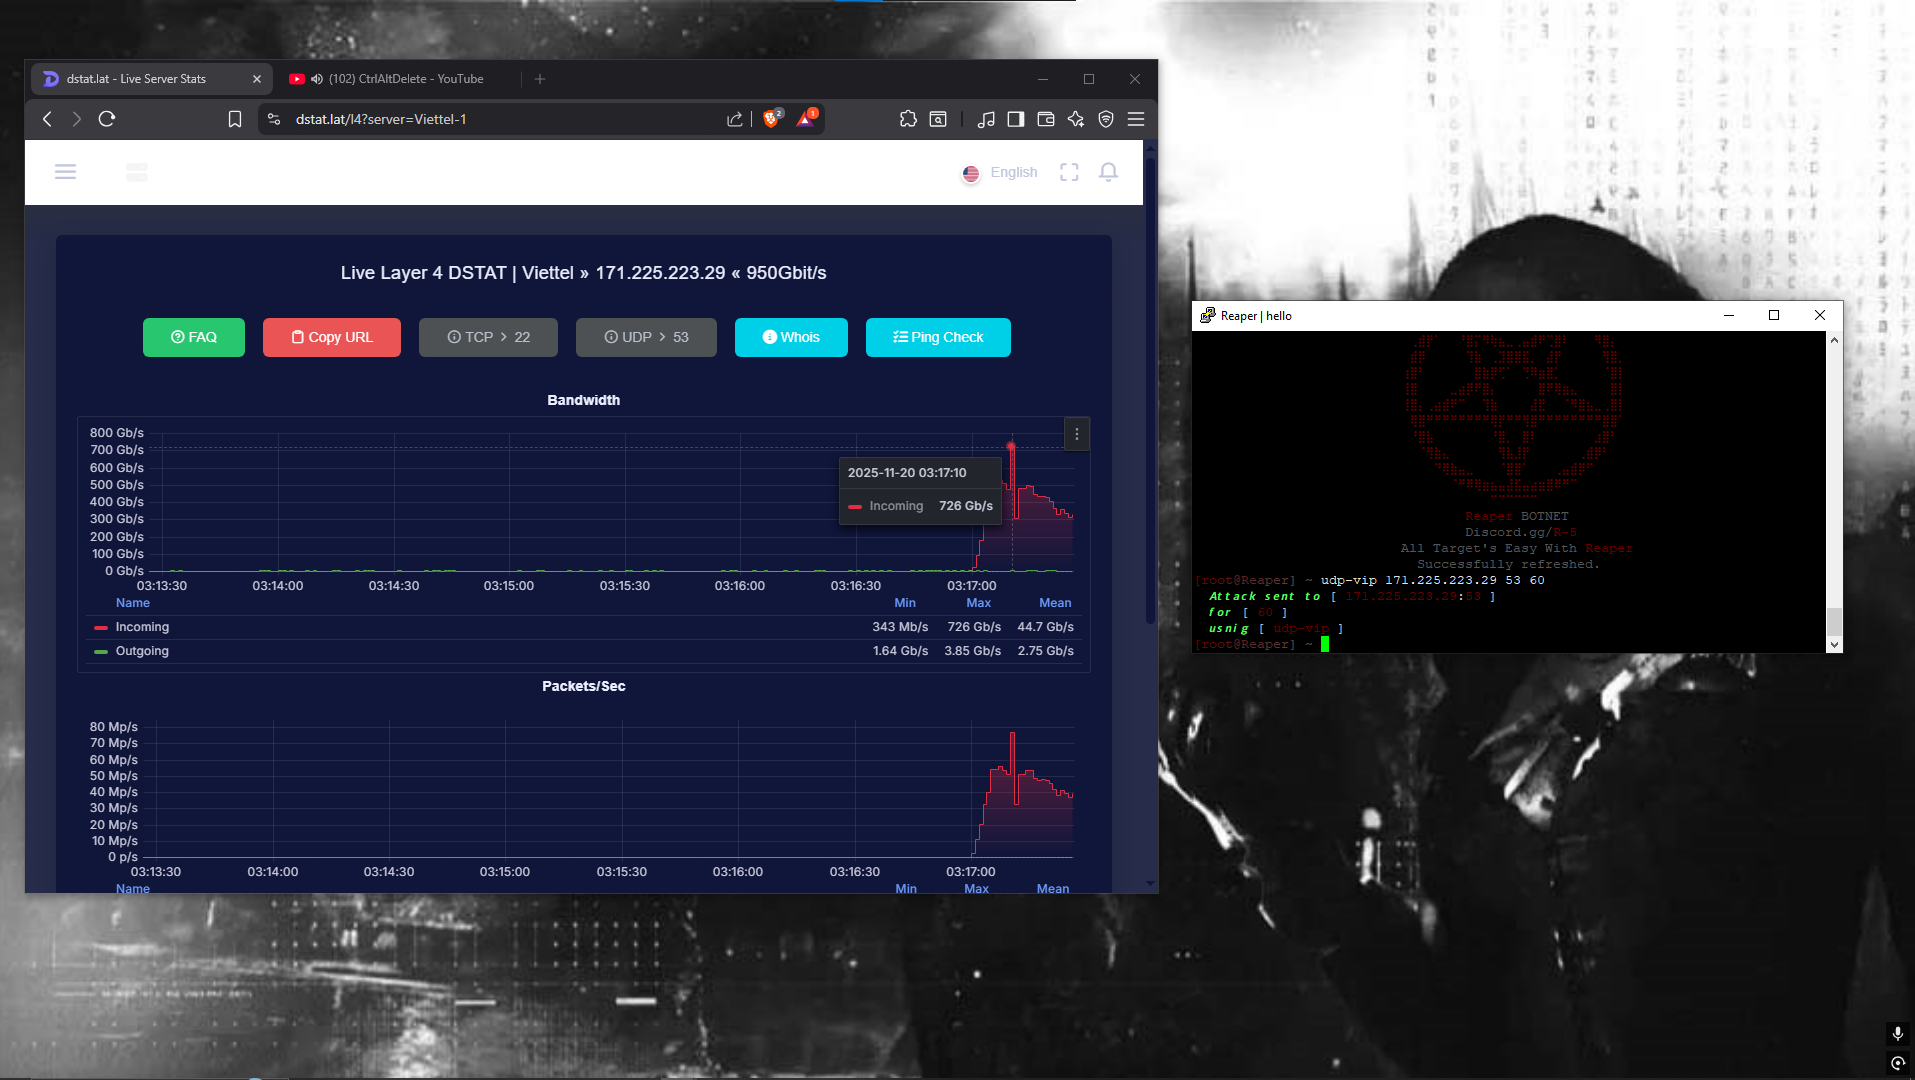Toggle the Outgoing series in the legend
Viewport: 1915px width, 1080px height.
click(x=142, y=651)
